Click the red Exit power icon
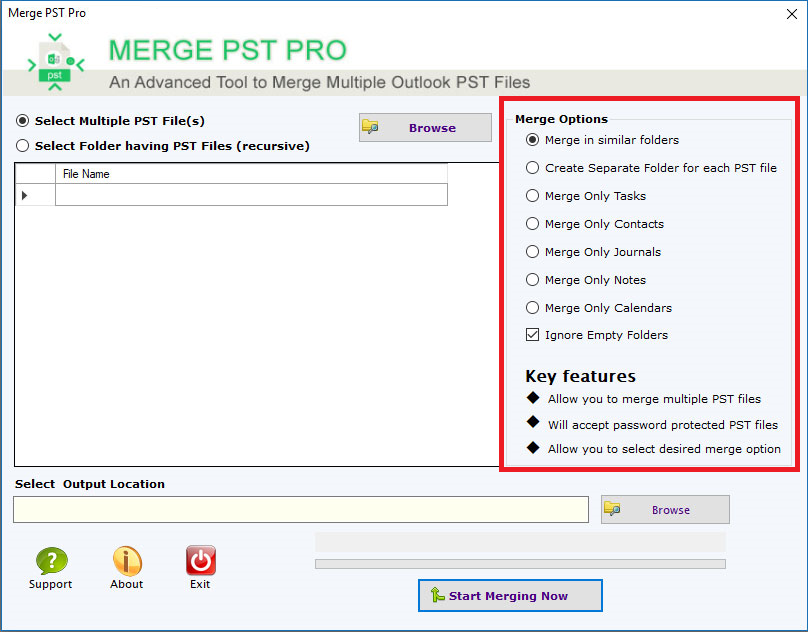The width and height of the screenshot is (808, 632). (x=200, y=560)
